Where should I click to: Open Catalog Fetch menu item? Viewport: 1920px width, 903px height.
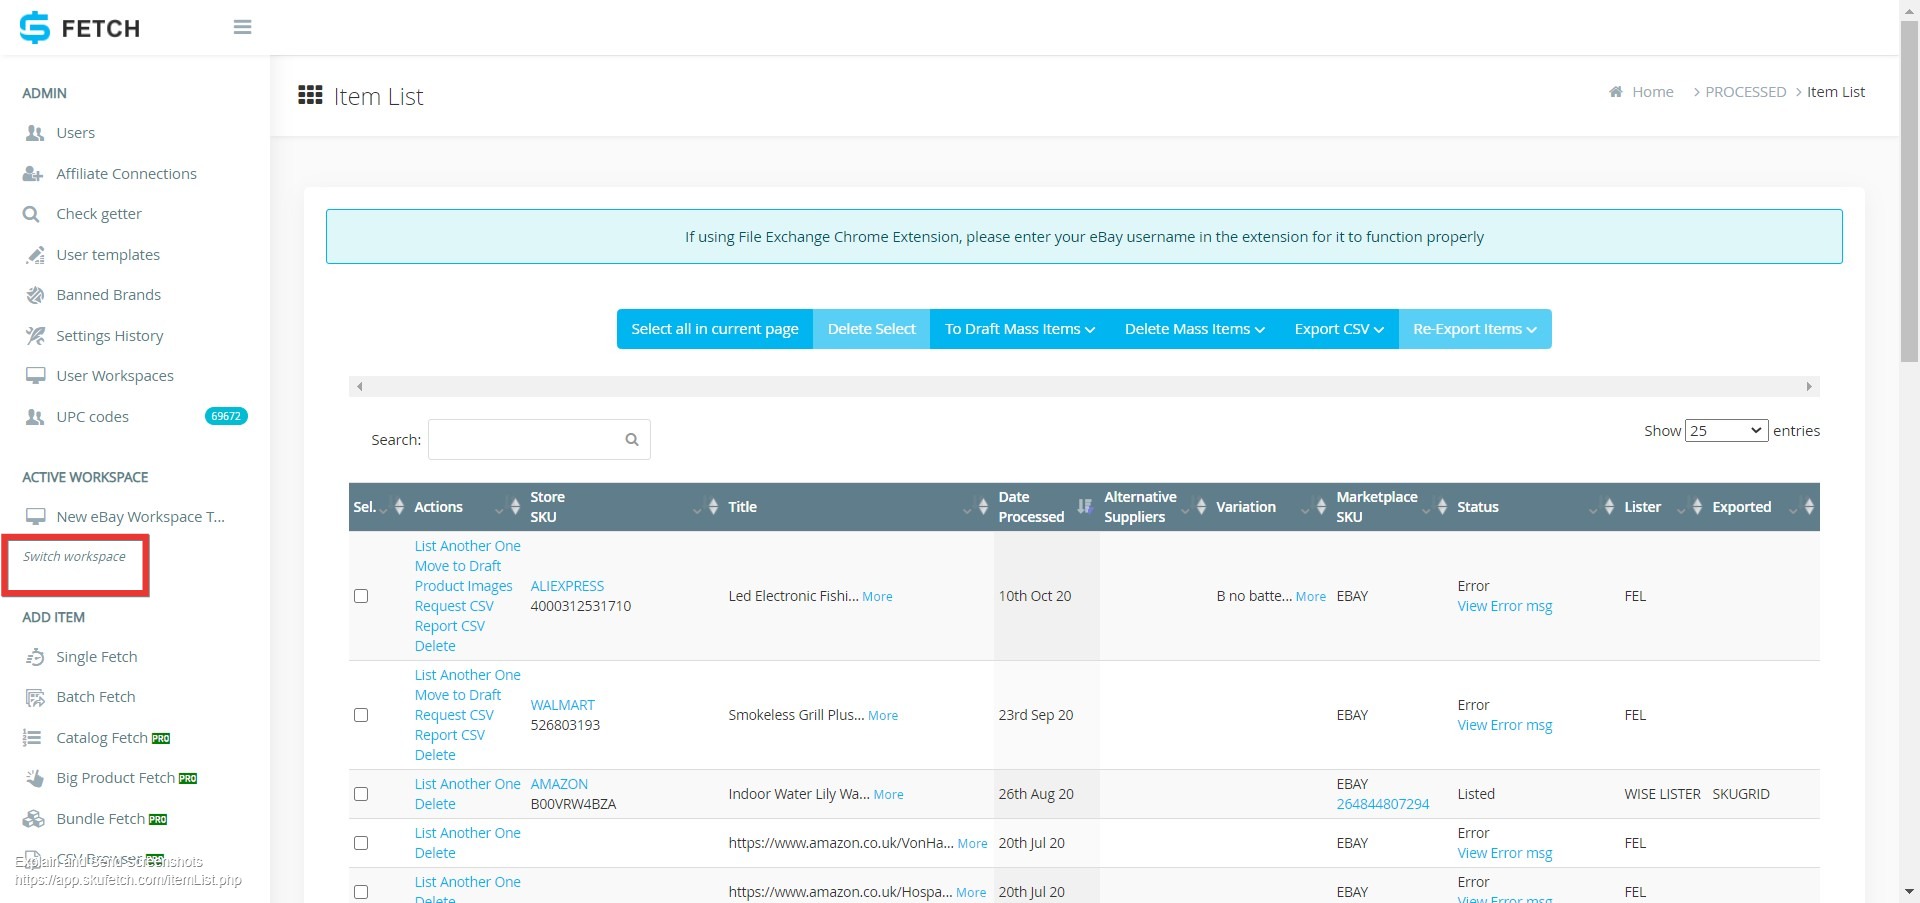(x=102, y=738)
